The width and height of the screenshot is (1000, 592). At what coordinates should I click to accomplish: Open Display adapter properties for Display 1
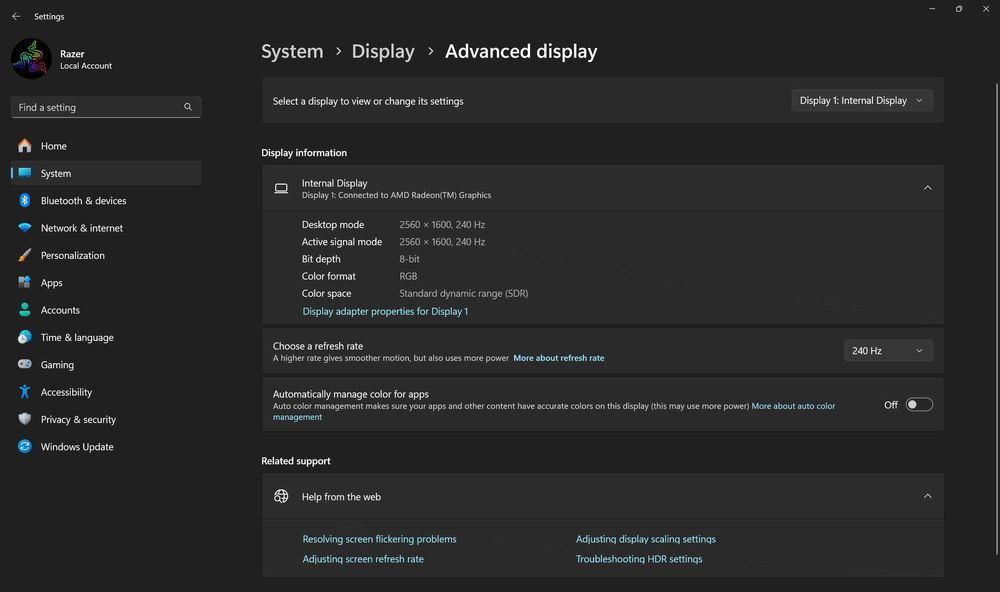(x=385, y=311)
